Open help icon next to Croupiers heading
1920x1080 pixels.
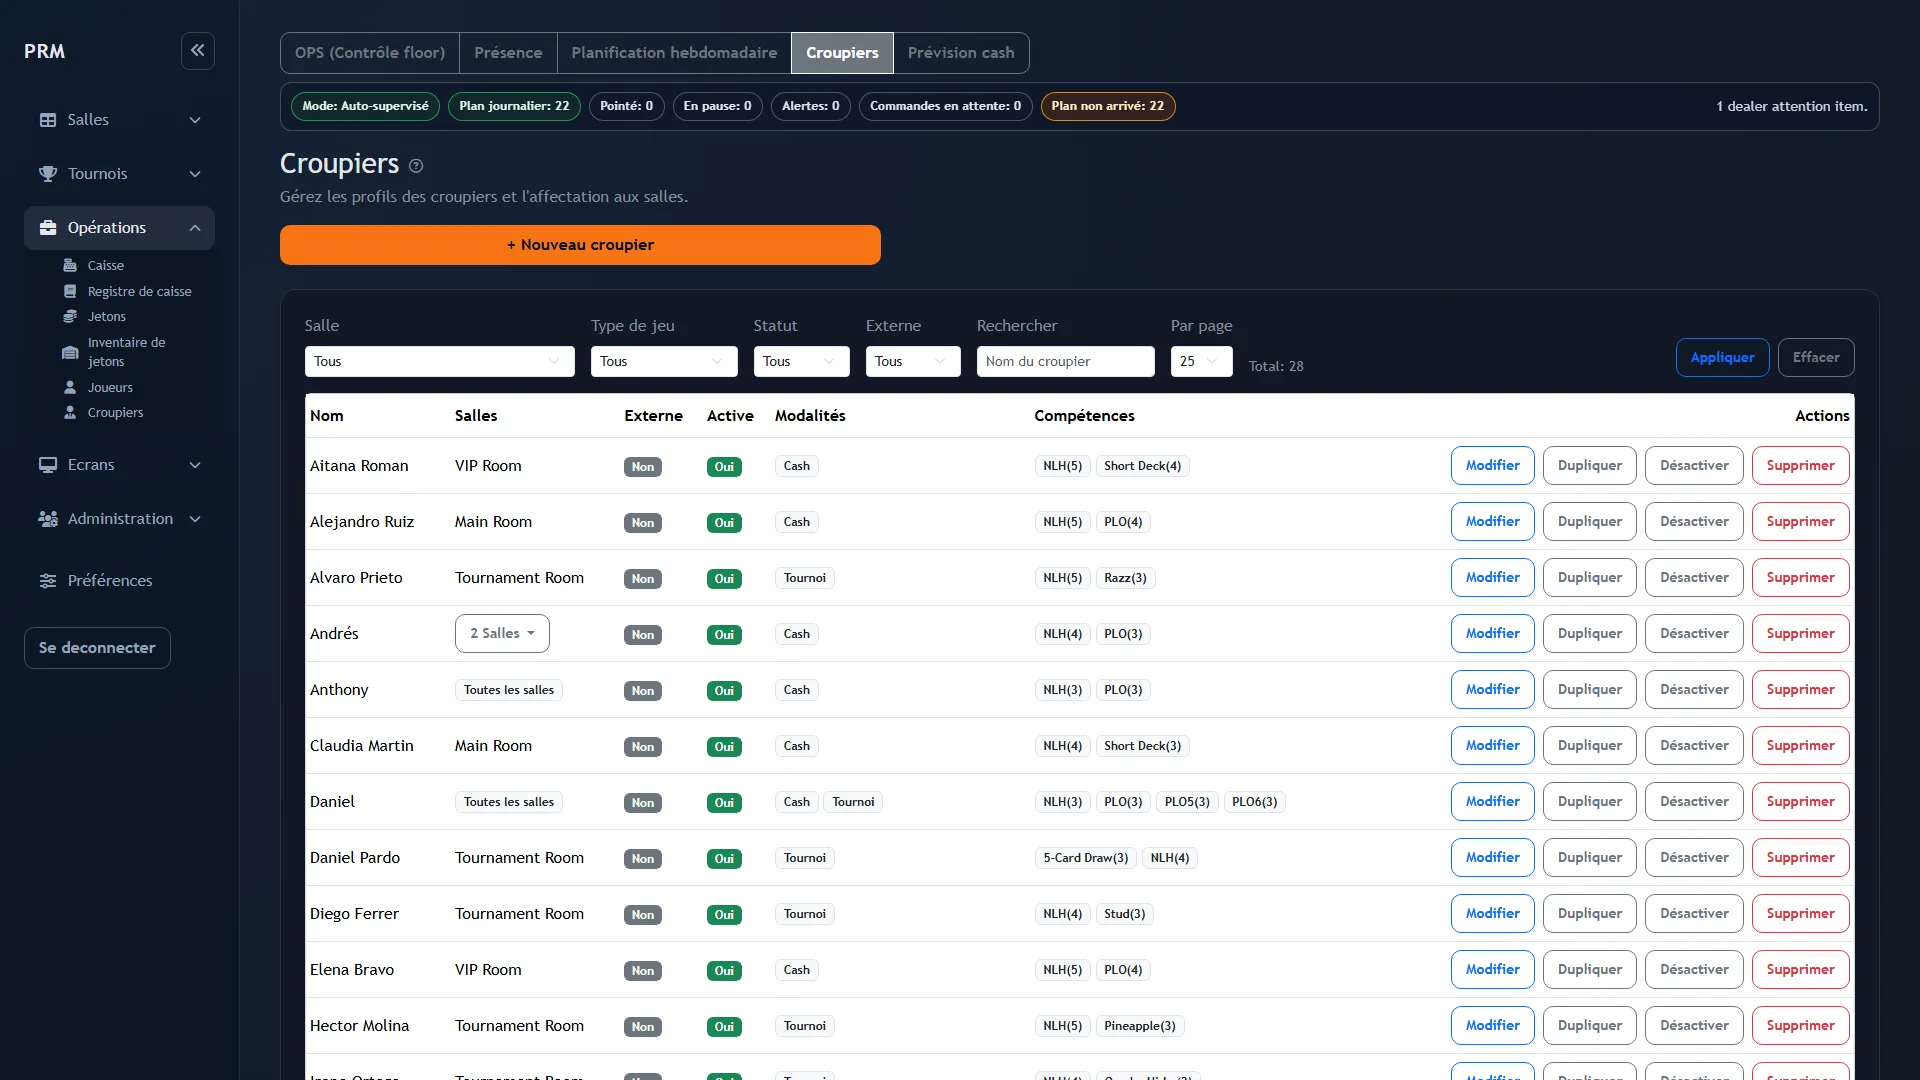tap(416, 166)
